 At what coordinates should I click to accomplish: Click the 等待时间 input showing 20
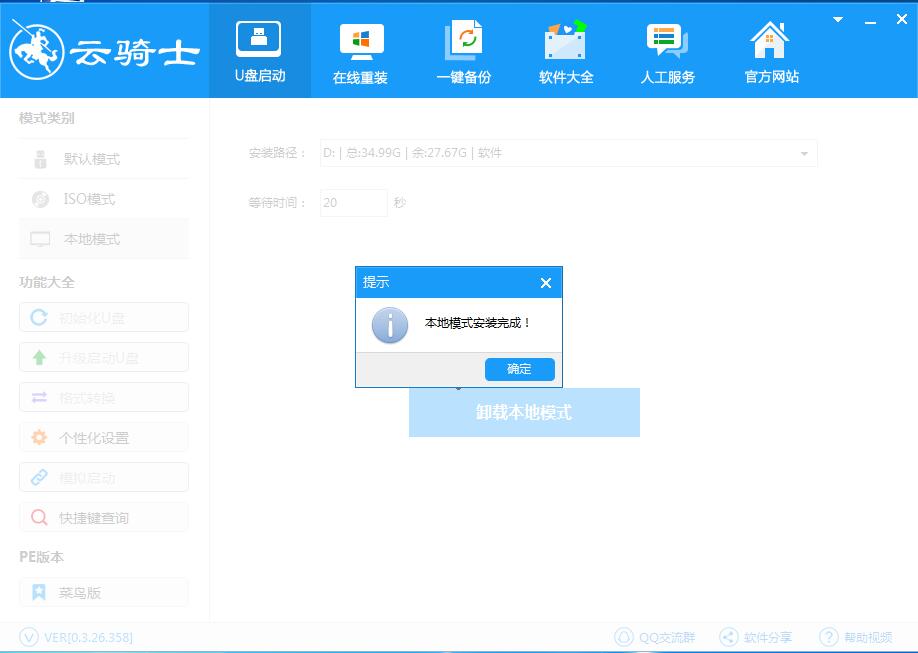point(354,203)
